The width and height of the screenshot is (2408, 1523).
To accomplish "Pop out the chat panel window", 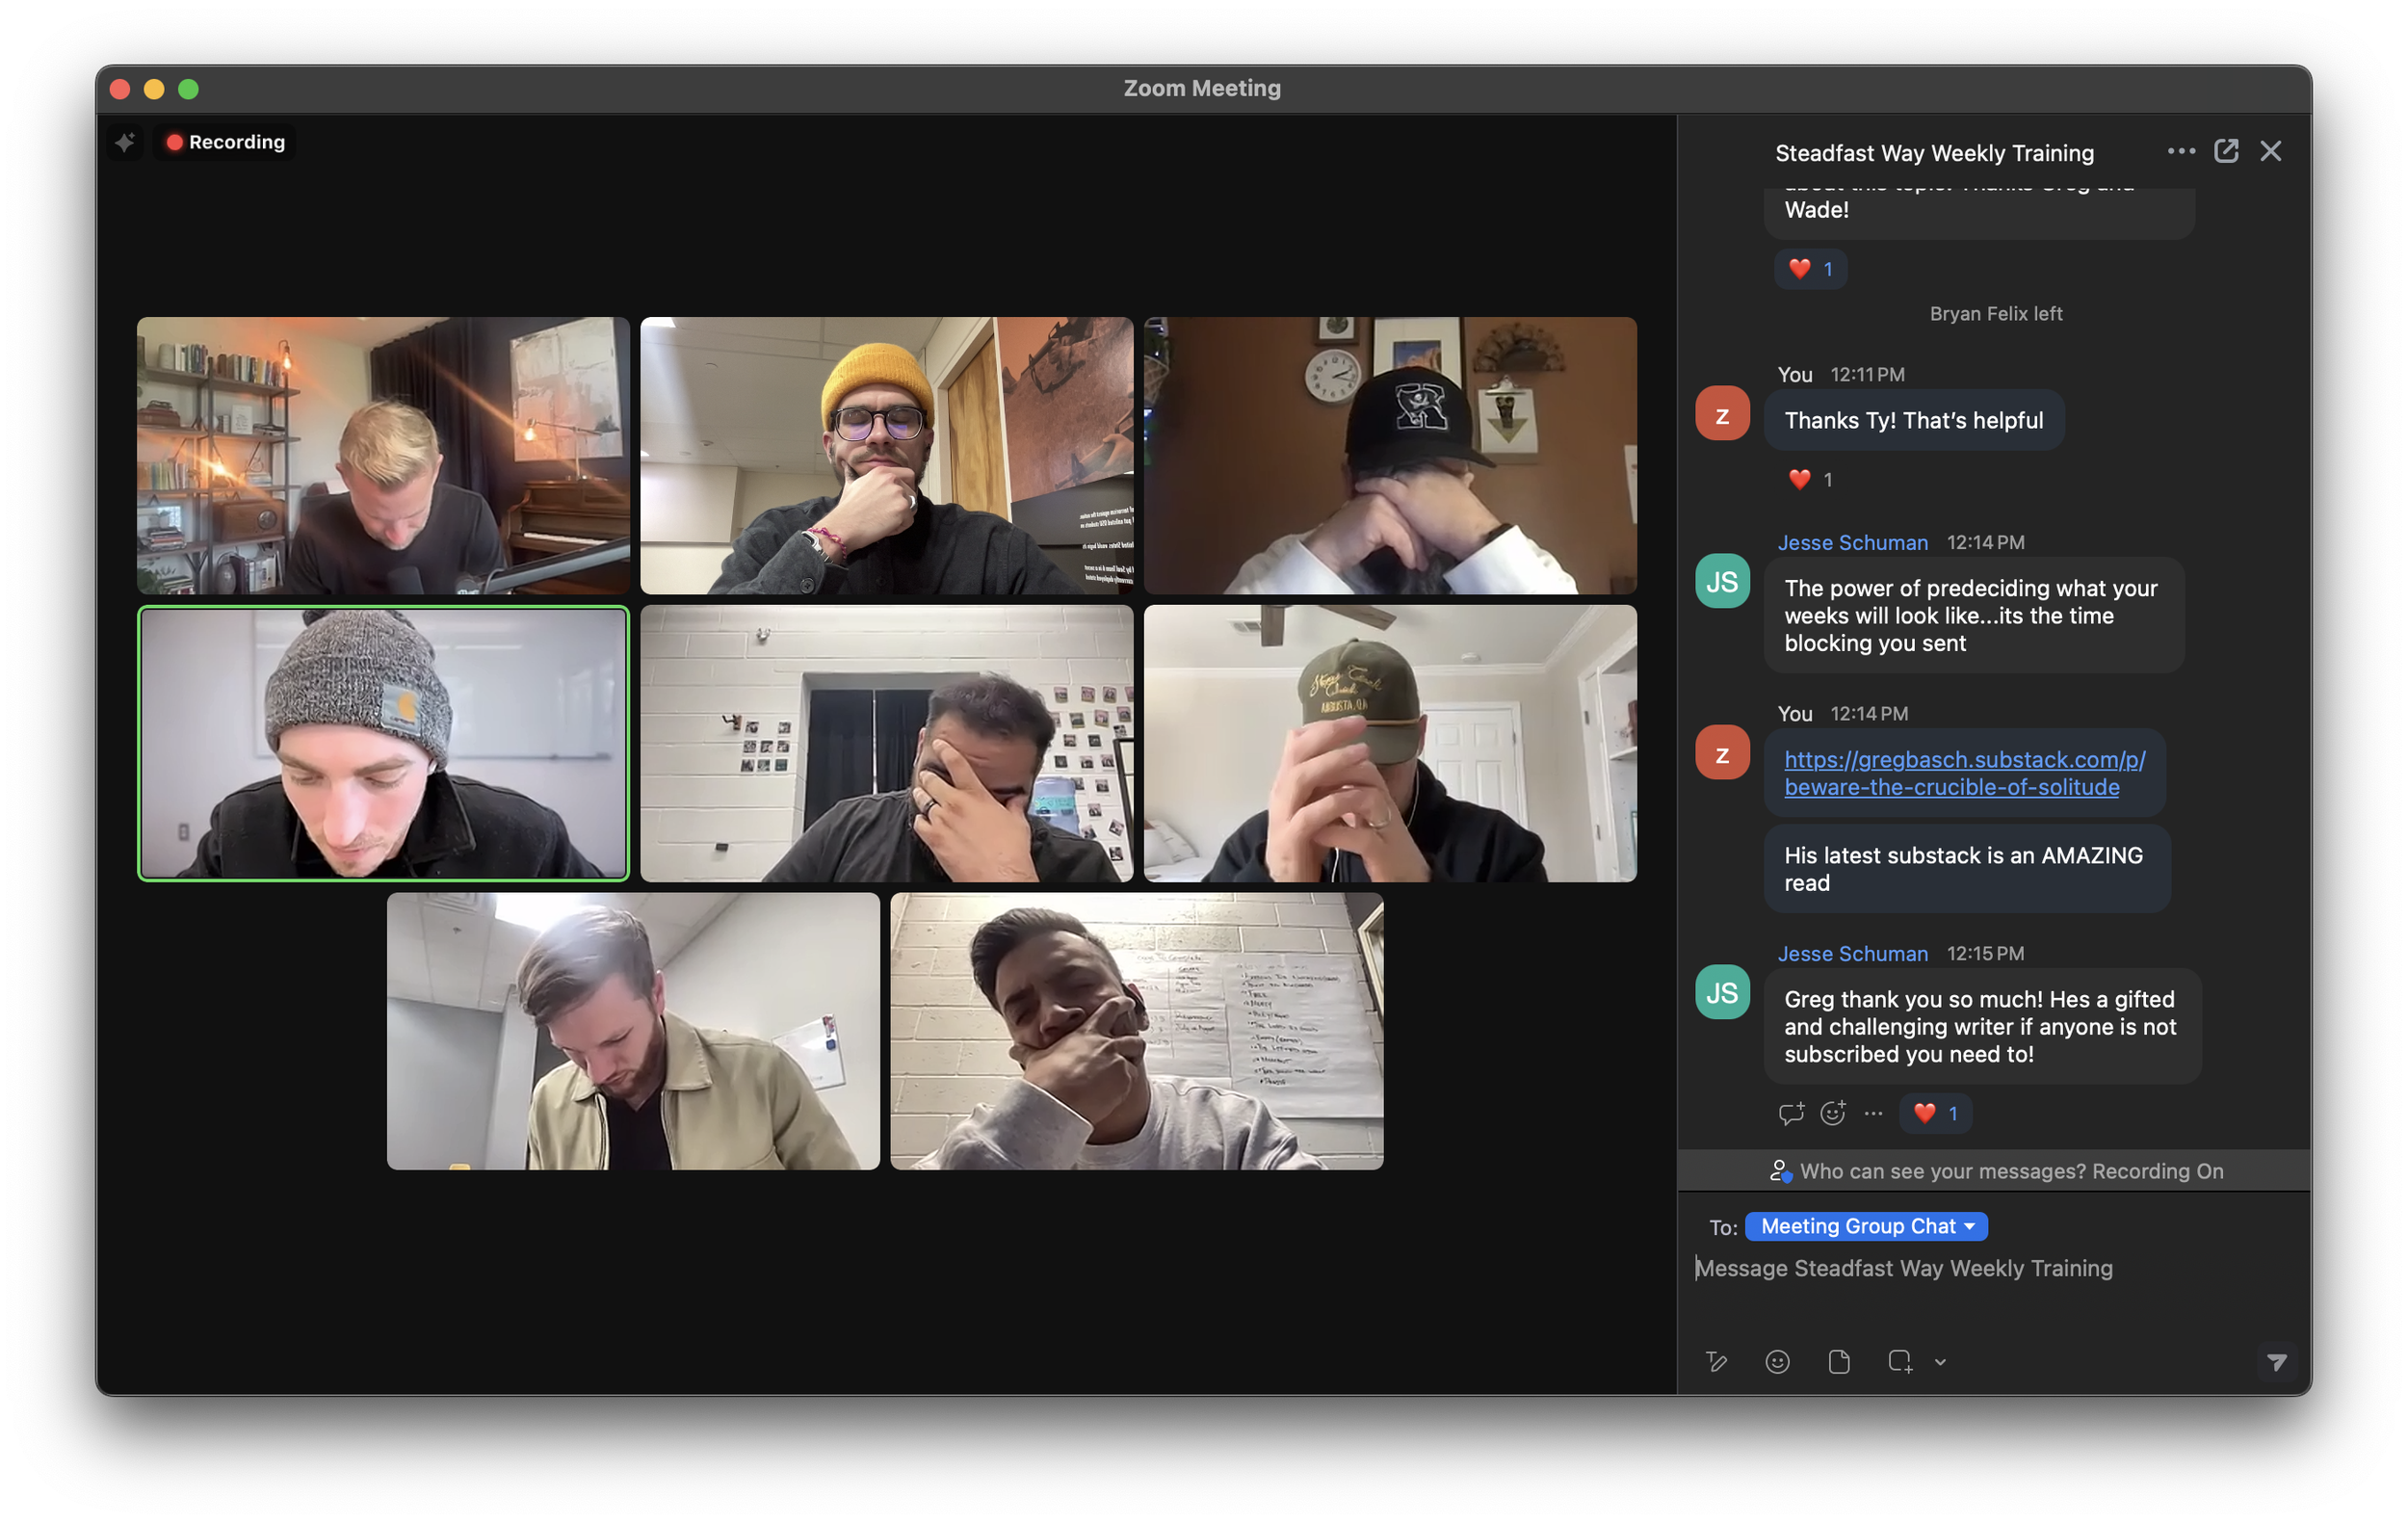I will [x=2226, y=151].
